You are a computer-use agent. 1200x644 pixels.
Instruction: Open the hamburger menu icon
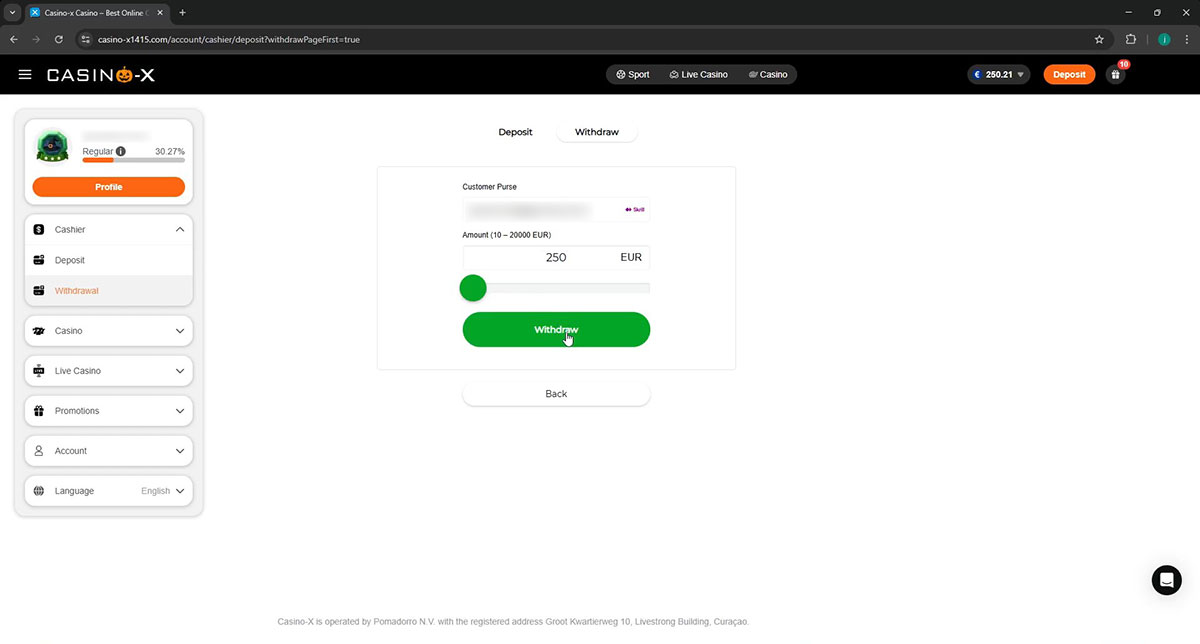25,75
